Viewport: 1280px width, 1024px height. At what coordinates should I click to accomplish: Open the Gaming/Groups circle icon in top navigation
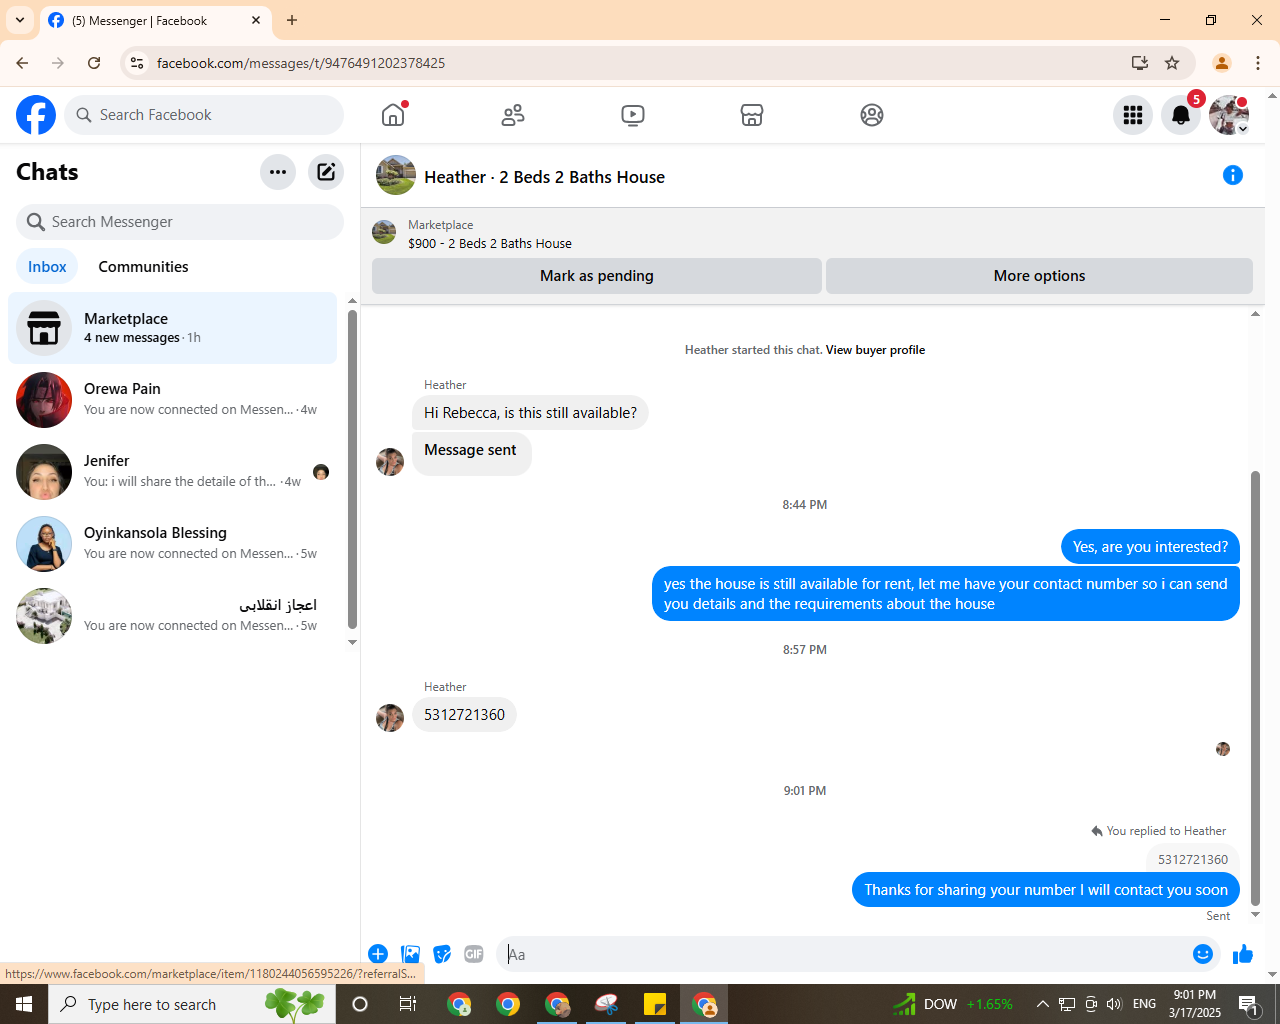(872, 115)
